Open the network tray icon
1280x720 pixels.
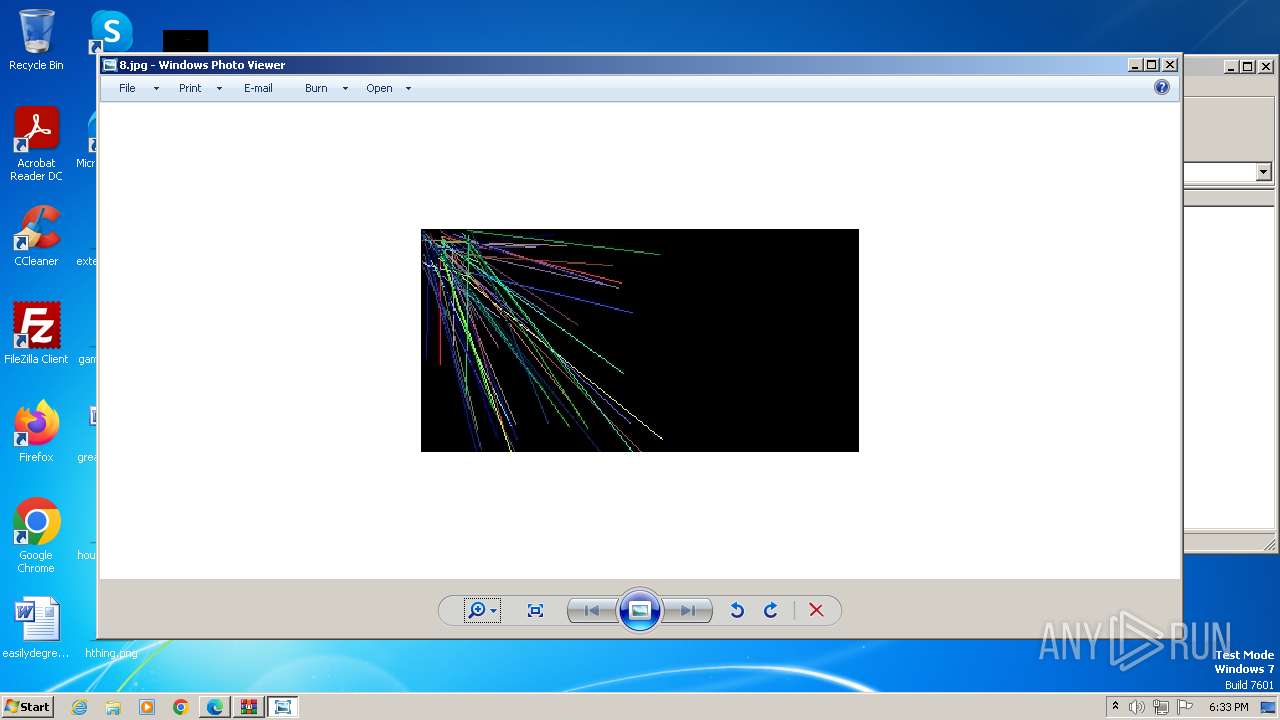[1161, 707]
